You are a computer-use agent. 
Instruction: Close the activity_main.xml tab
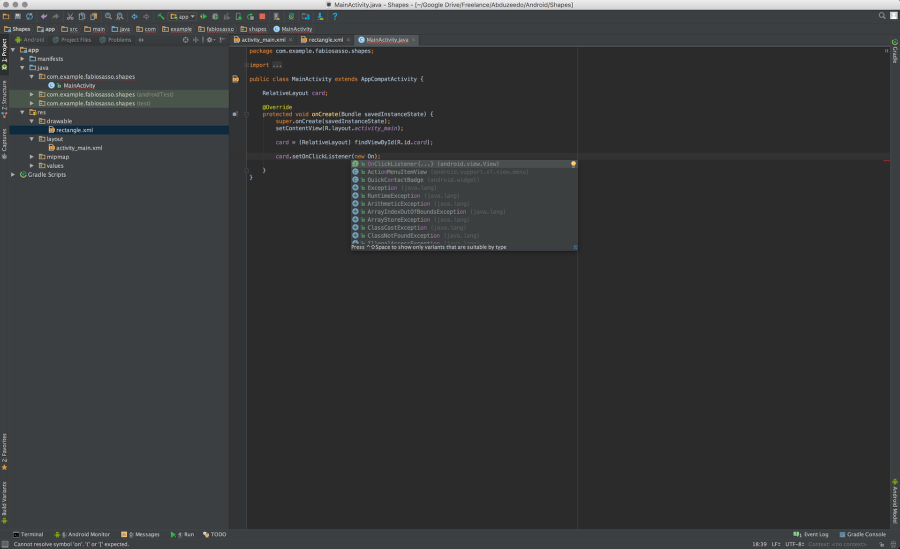290,40
